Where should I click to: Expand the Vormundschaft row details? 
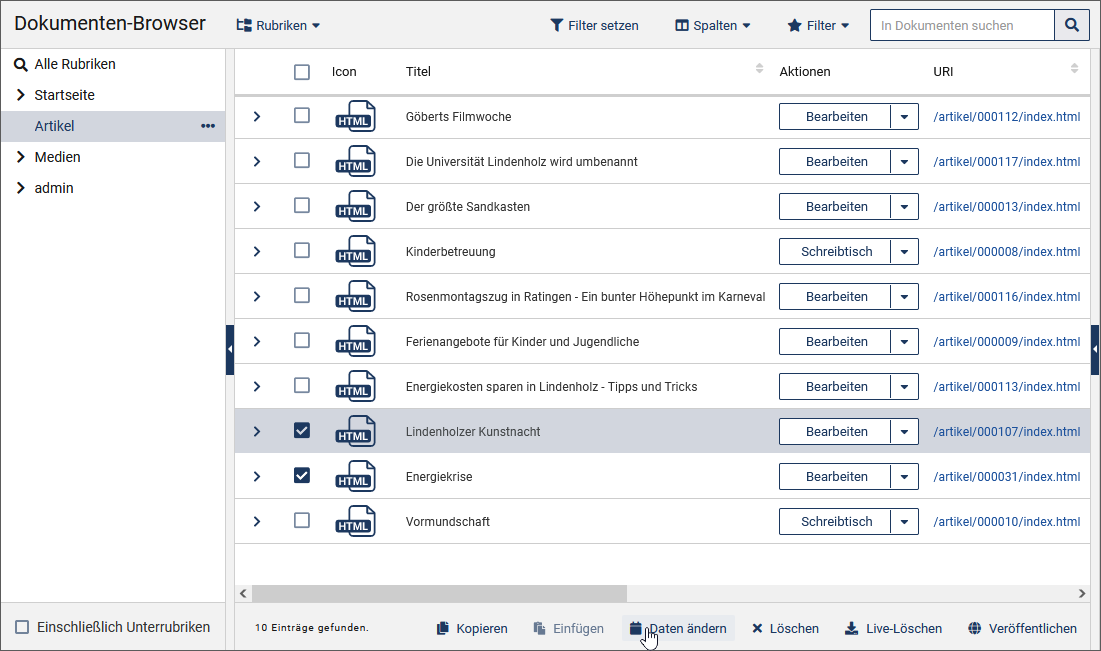click(x=257, y=521)
